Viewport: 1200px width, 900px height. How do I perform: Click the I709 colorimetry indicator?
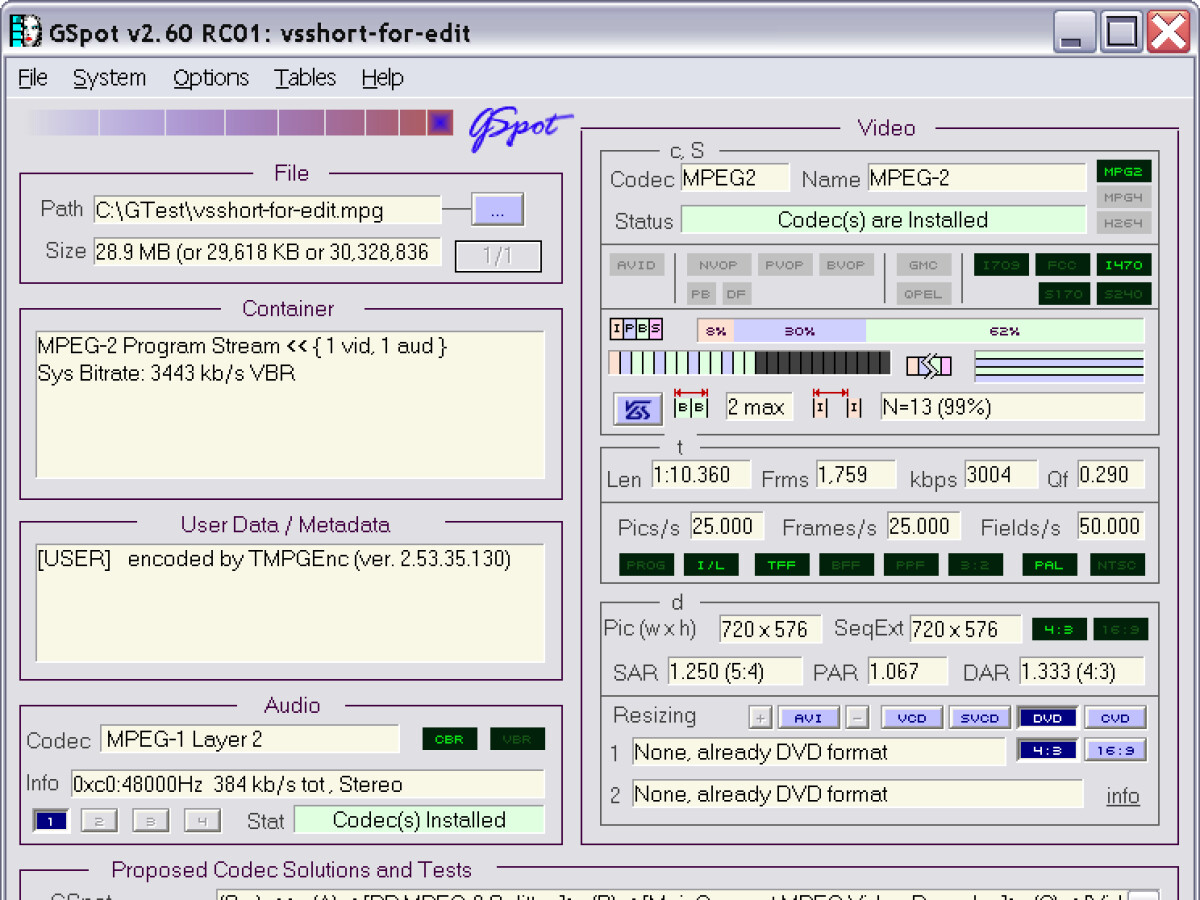(x=1001, y=265)
